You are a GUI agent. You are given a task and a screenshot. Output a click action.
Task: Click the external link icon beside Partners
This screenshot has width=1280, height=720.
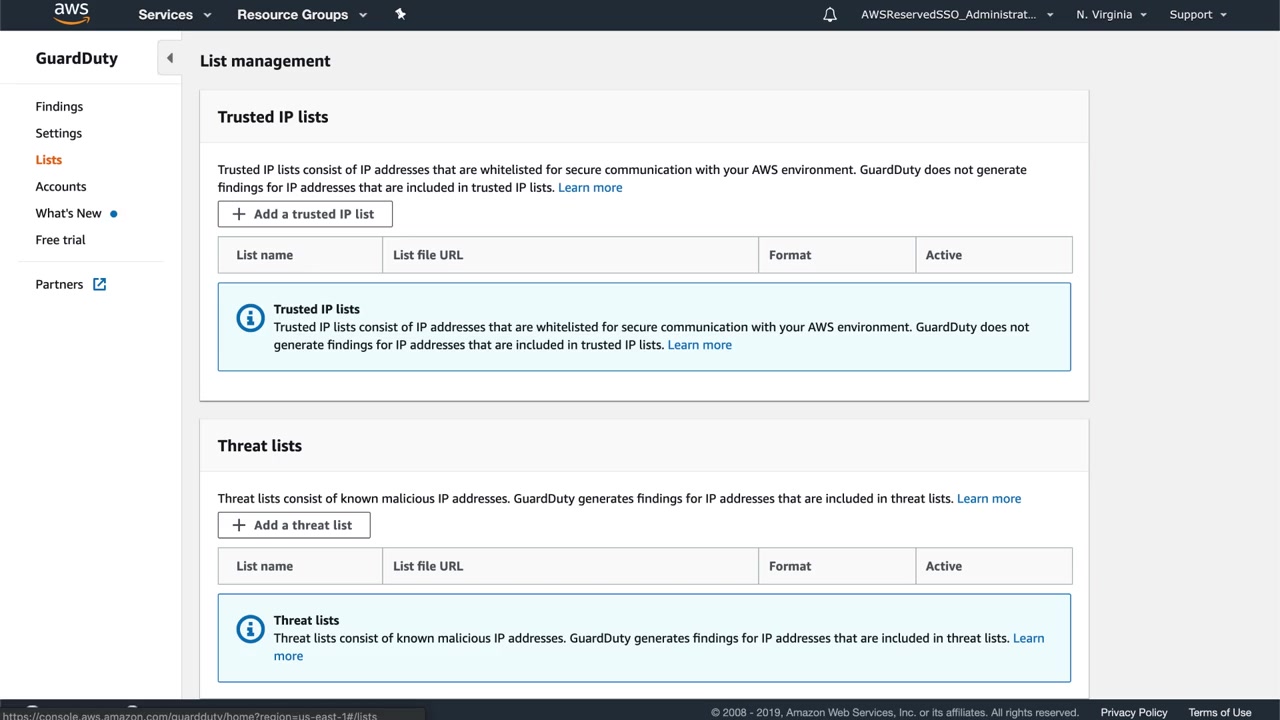pos(99,284)
